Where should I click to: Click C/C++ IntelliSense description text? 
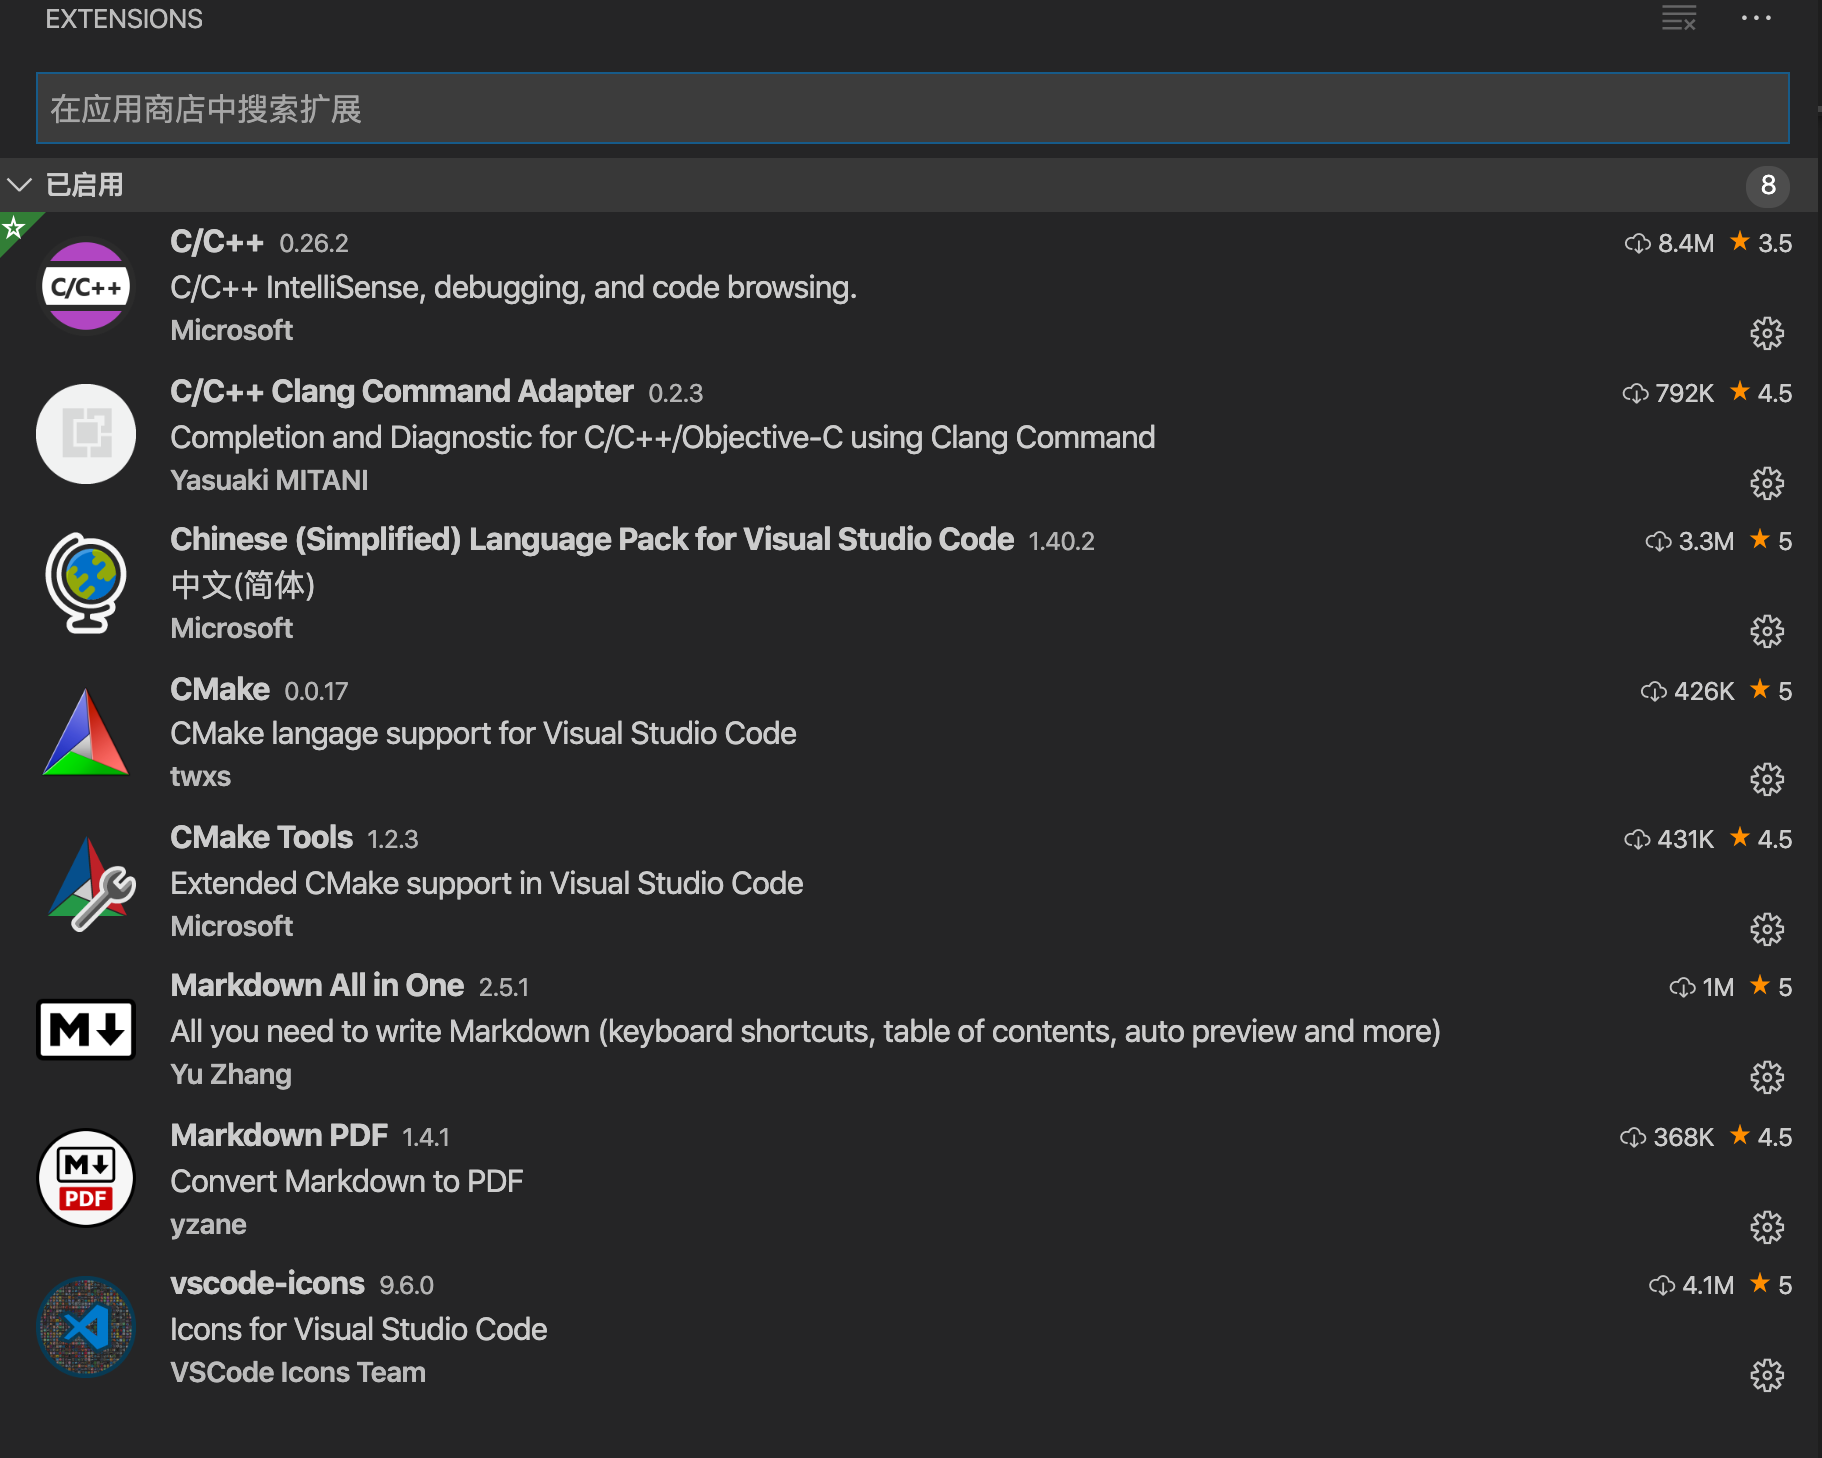click(x=513, y=287)
